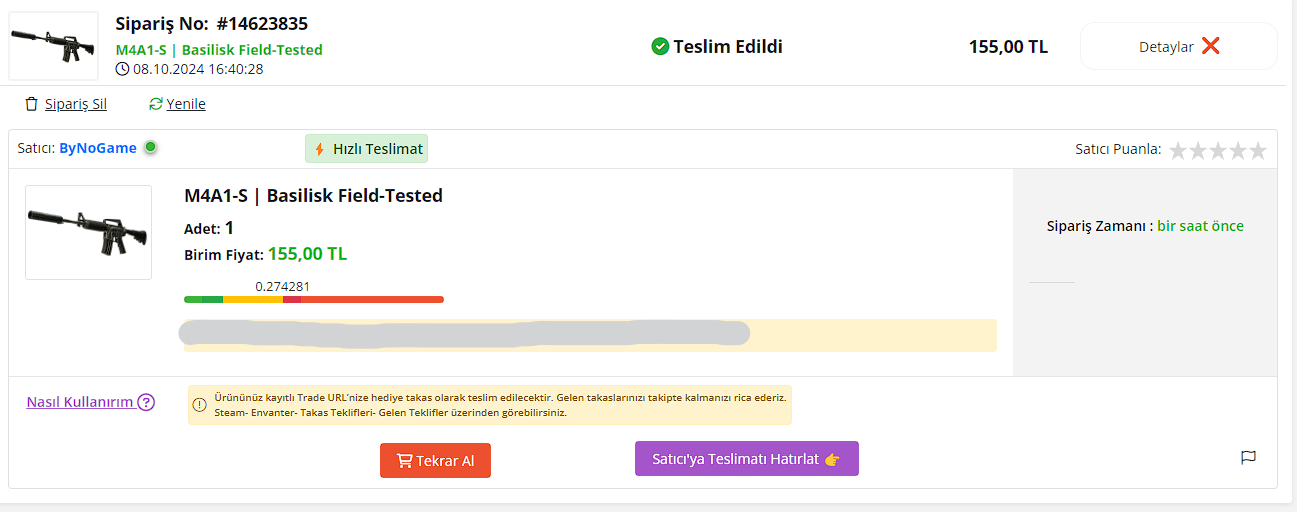Viewport: 1297px width, 512px height.
Task: Click the shopping cart icon in Tekrar Al
Action: (404, 461)
